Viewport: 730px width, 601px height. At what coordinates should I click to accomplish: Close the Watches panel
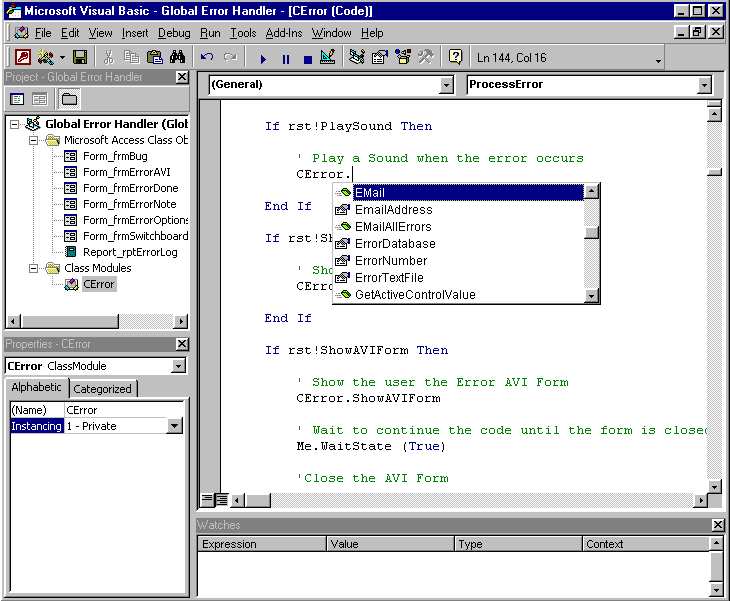pos(718,525)
